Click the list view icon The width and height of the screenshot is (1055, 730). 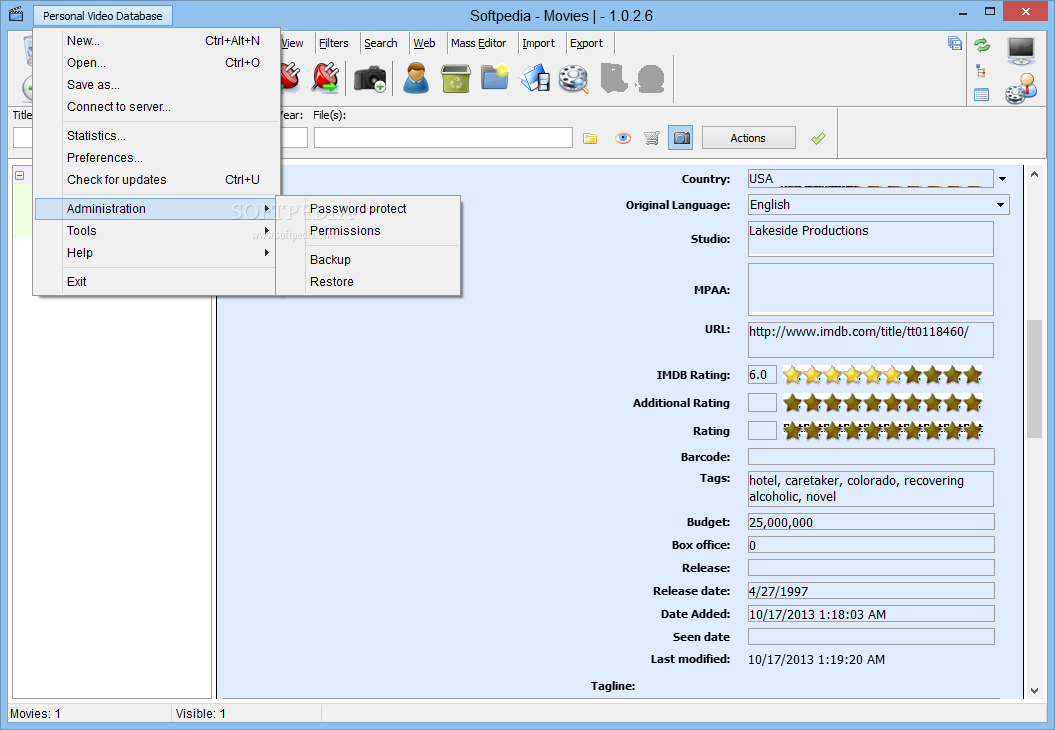[x=982, y=95]
